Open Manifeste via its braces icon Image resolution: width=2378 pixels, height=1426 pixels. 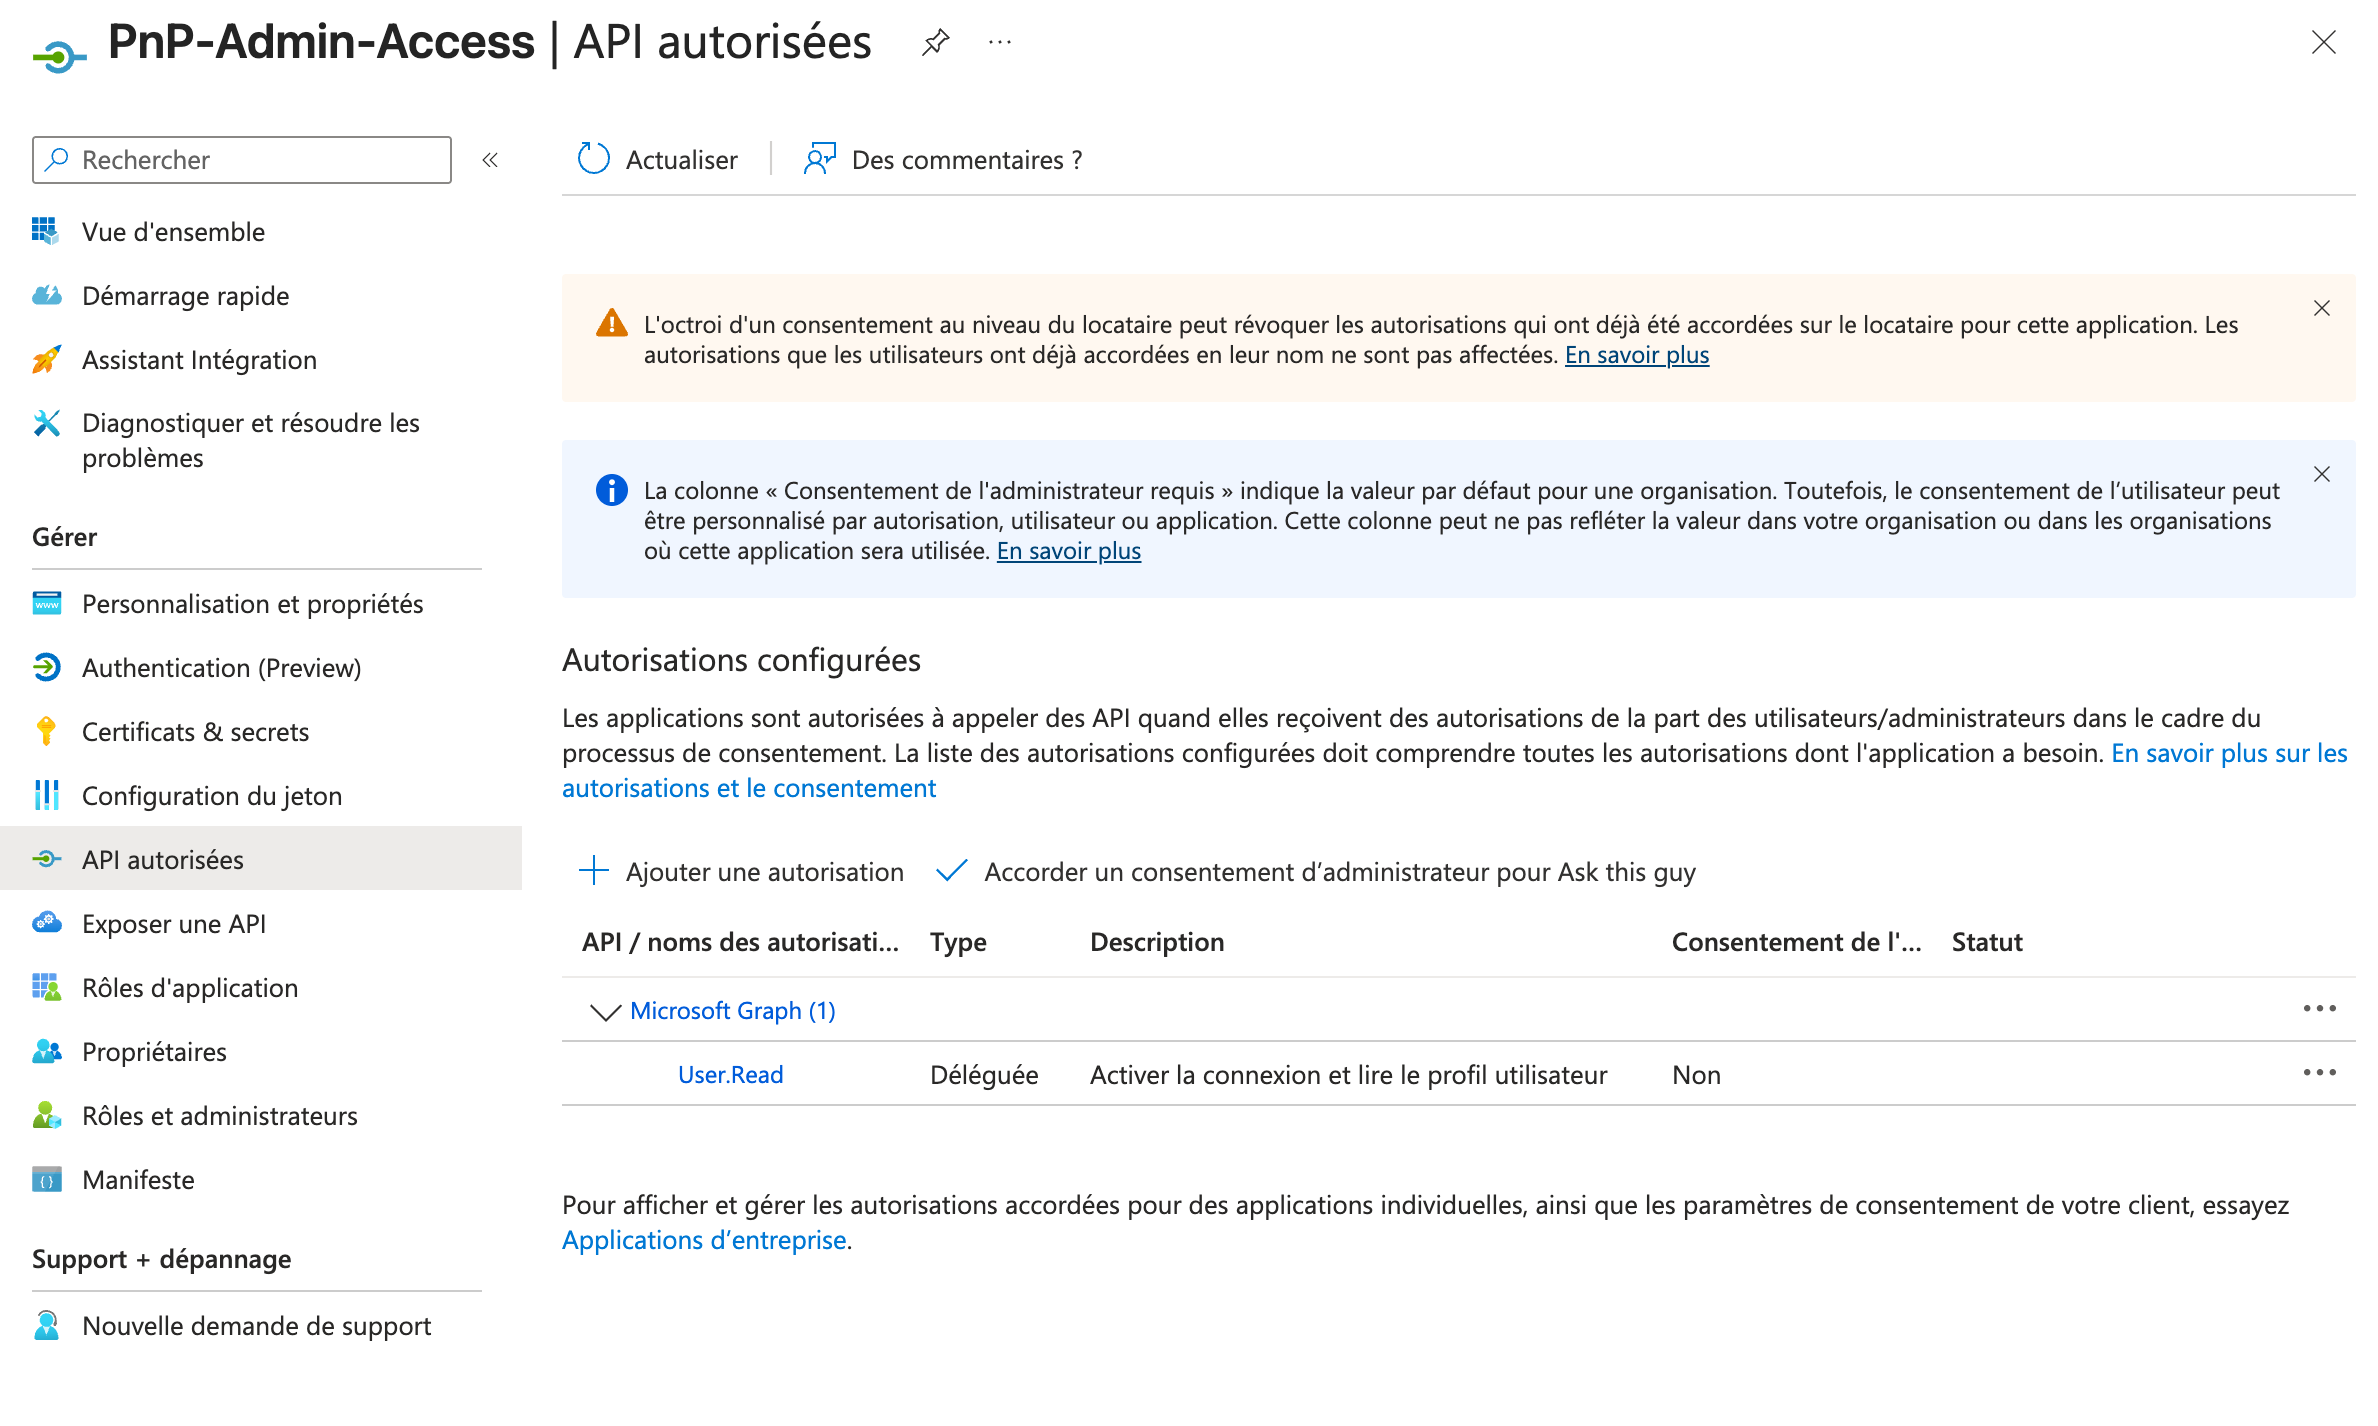(46, 1180)
